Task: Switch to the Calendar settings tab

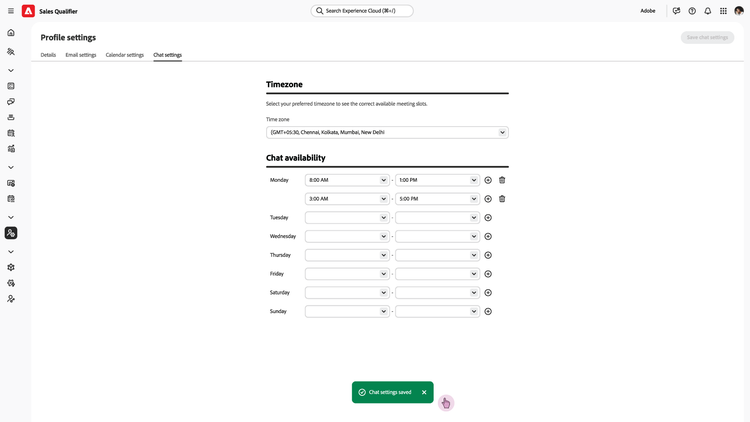Action: (125, 55)
